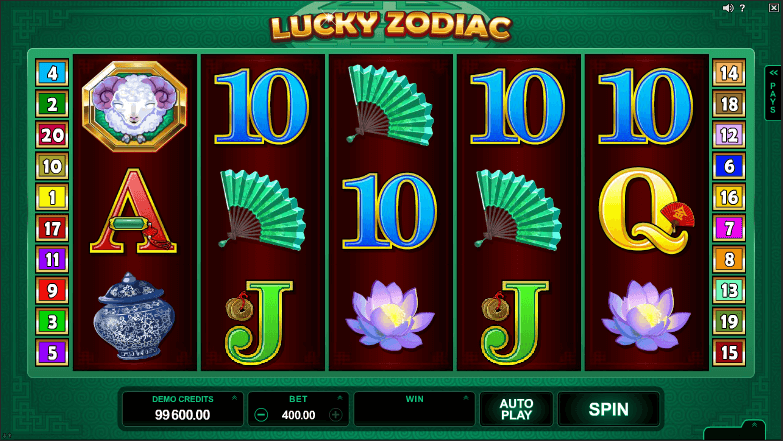Start a spin with SPIN button
783x441 pixels.
[608, 410]
